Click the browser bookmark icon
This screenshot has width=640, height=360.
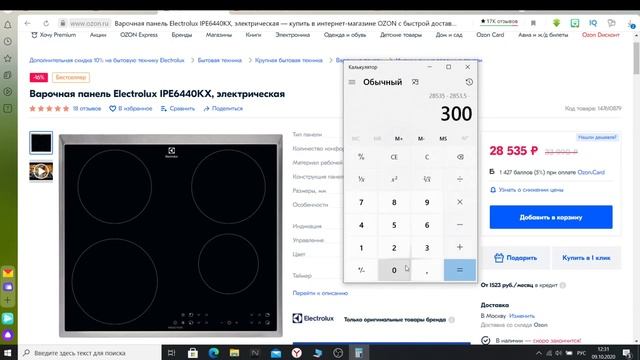[x=533, y=23]
